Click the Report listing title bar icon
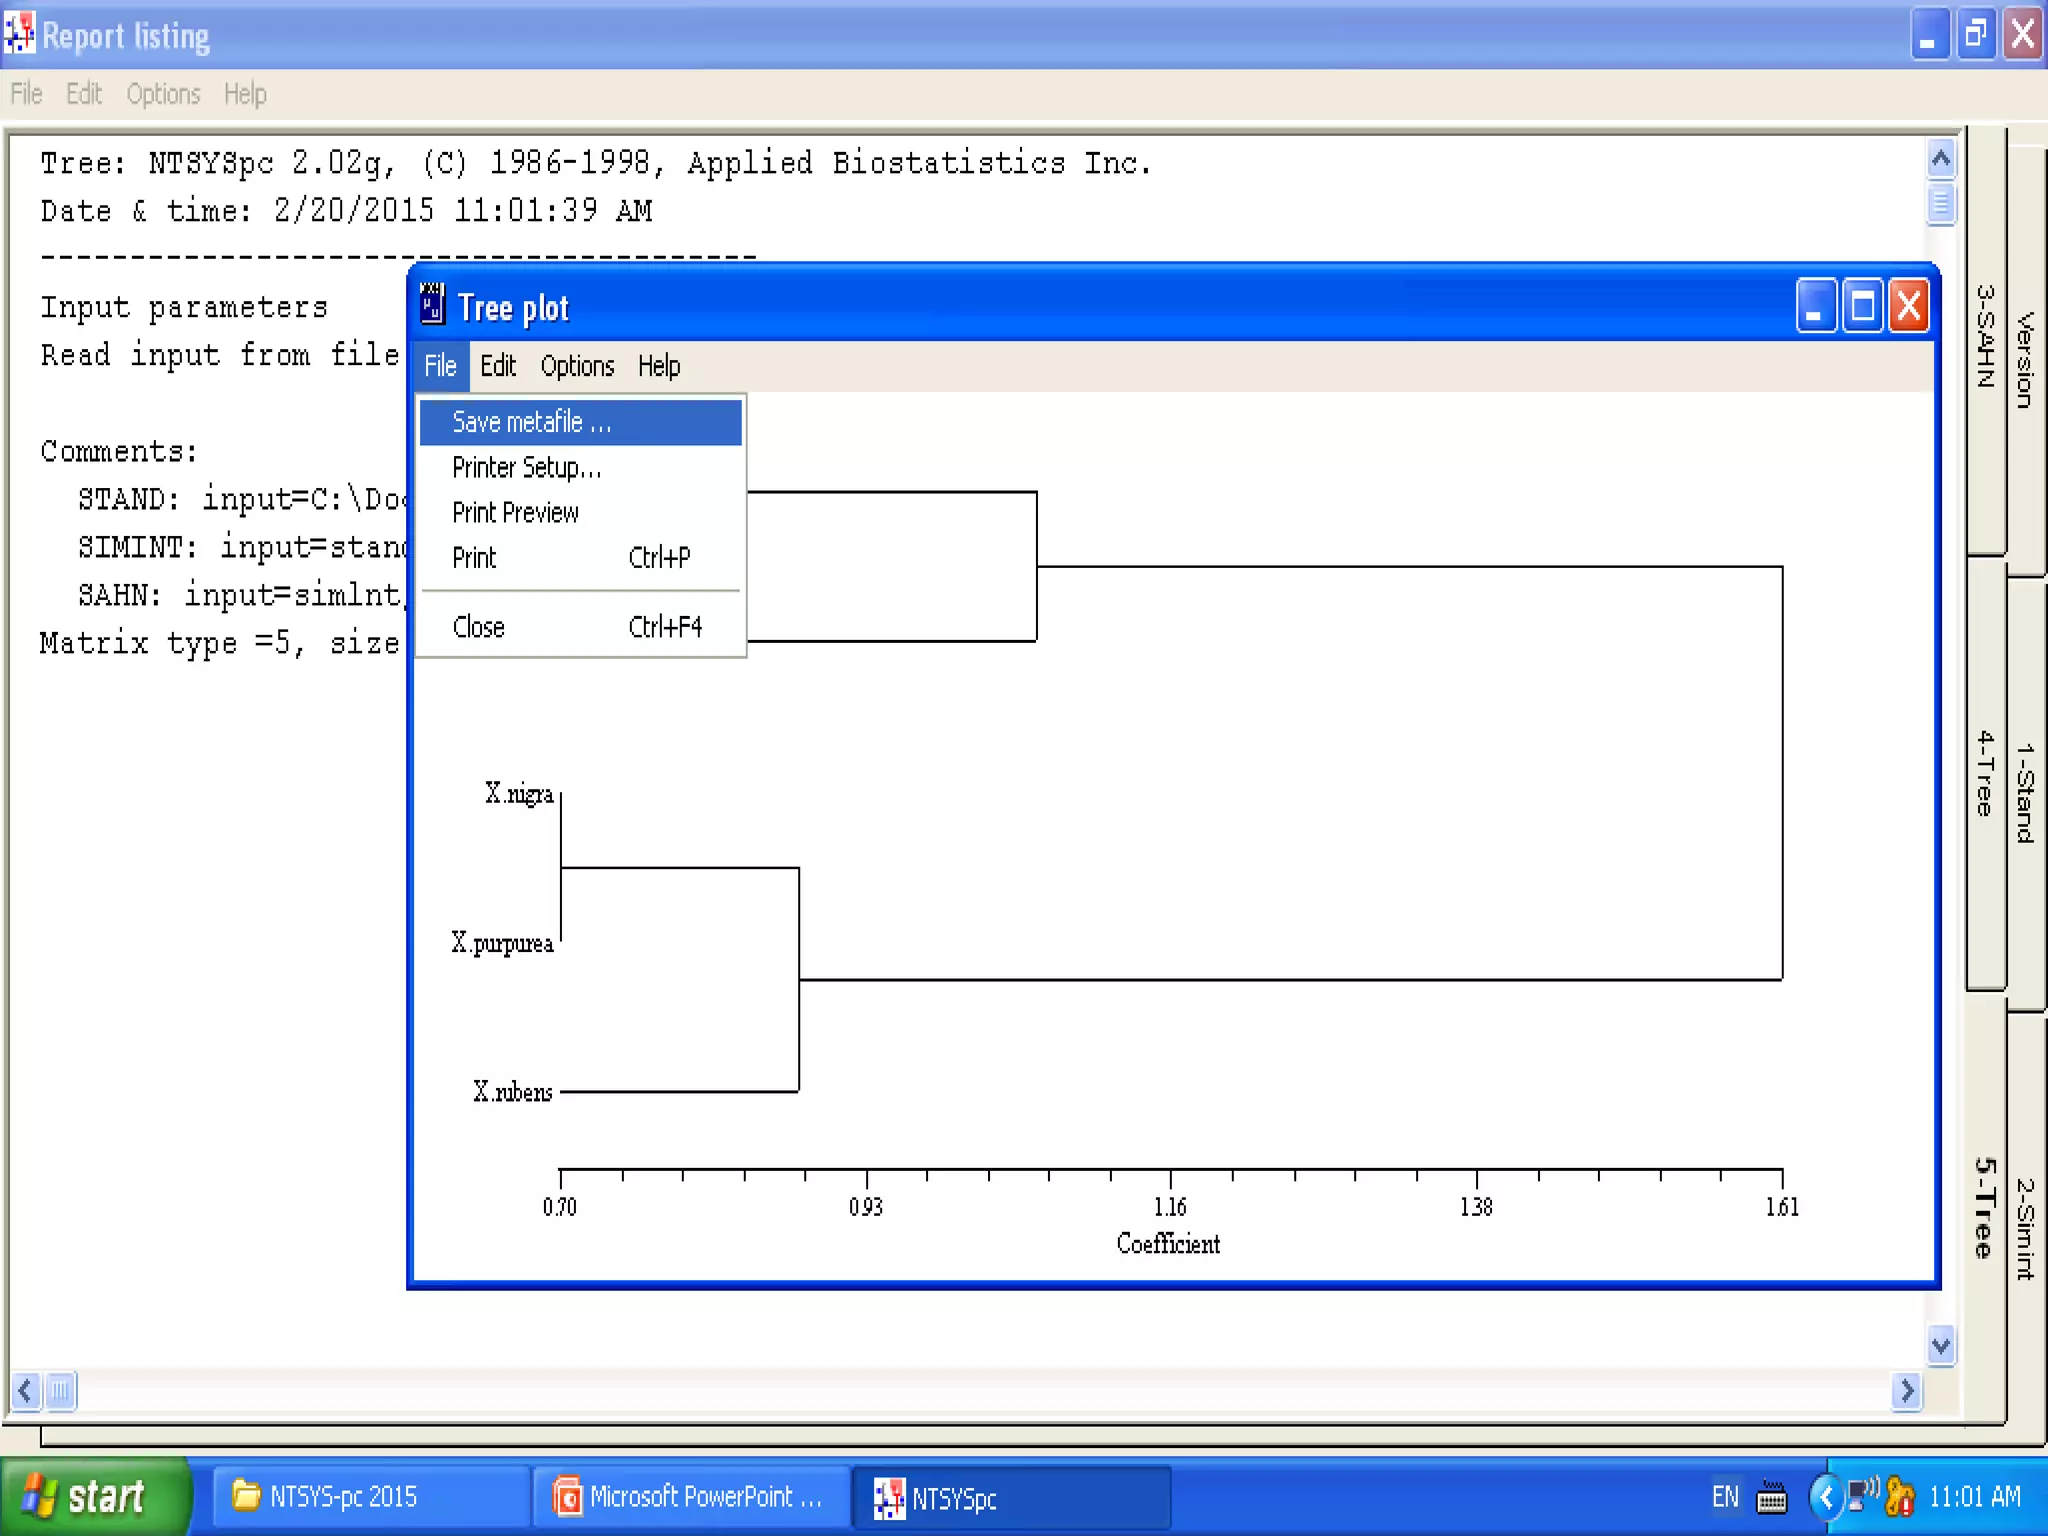Screen dimensions: 2048x1536 19,34
